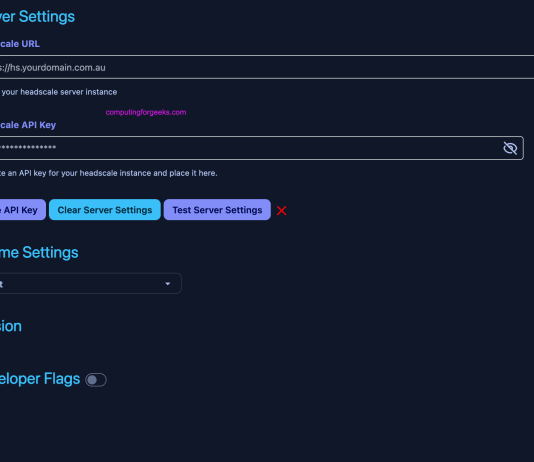Click the headscale API Key label

coord(28,125)
